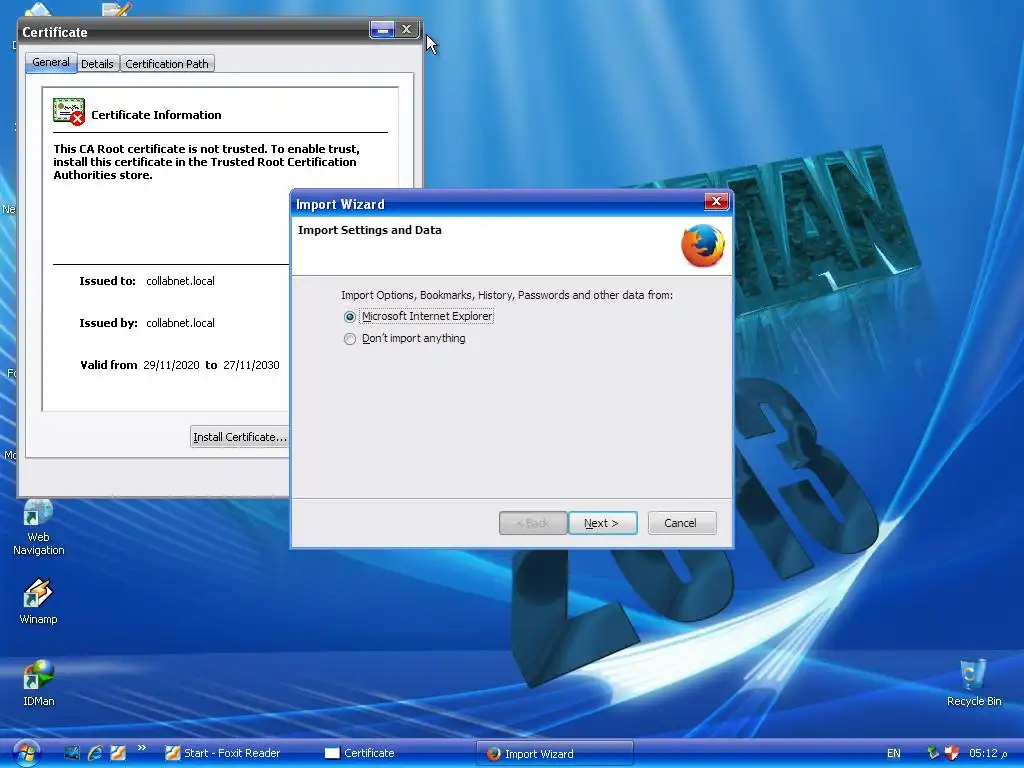This screenshot has width=1024, height=768.
Task: Click the untrusted certificate icon
Action: pos(69,112)
